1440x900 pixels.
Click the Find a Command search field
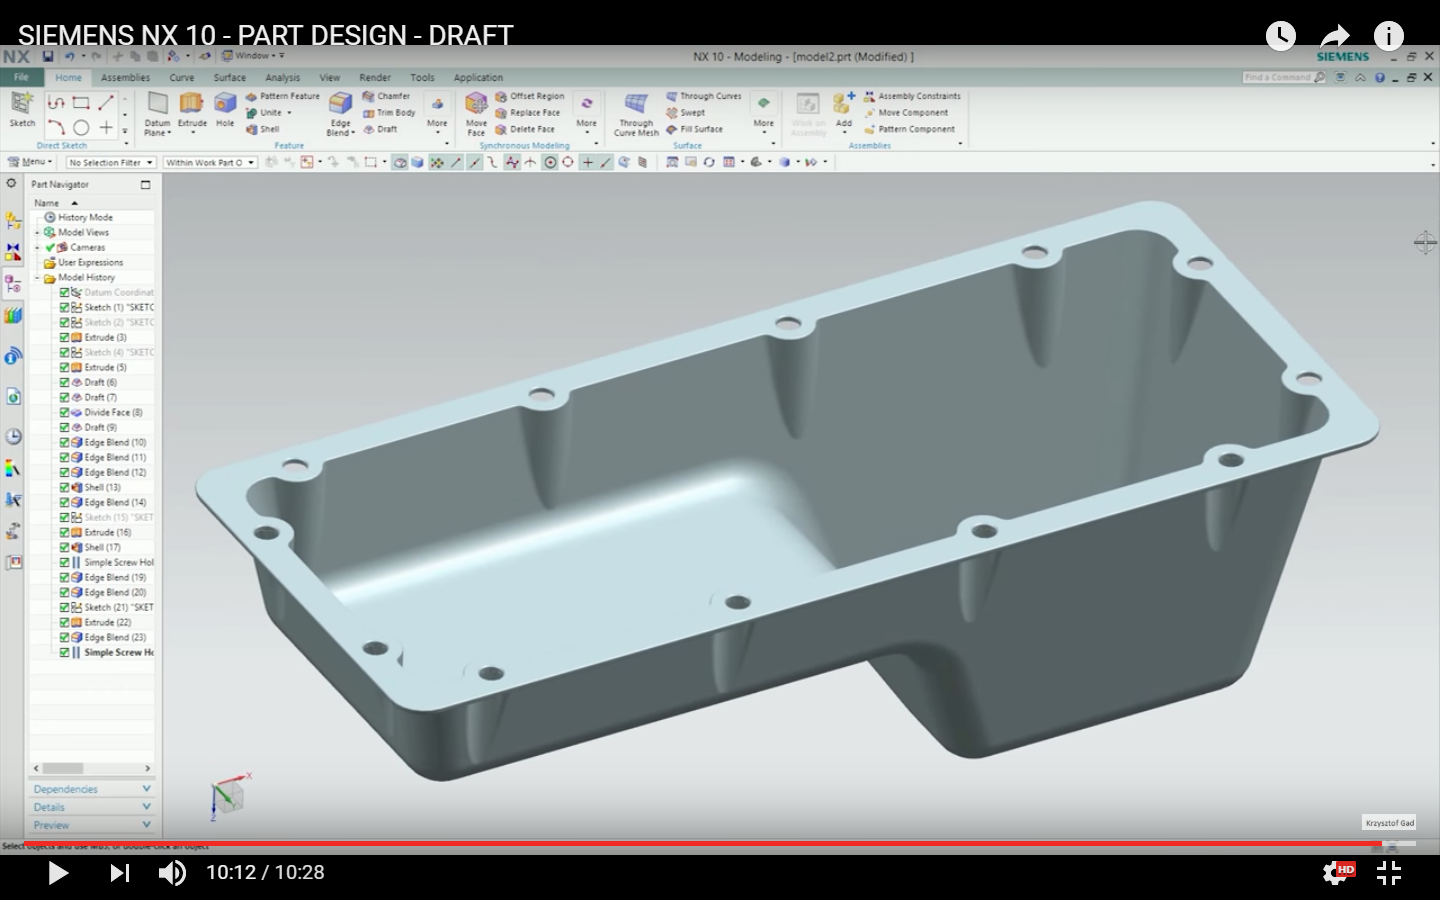click(x=1284, y=77)
